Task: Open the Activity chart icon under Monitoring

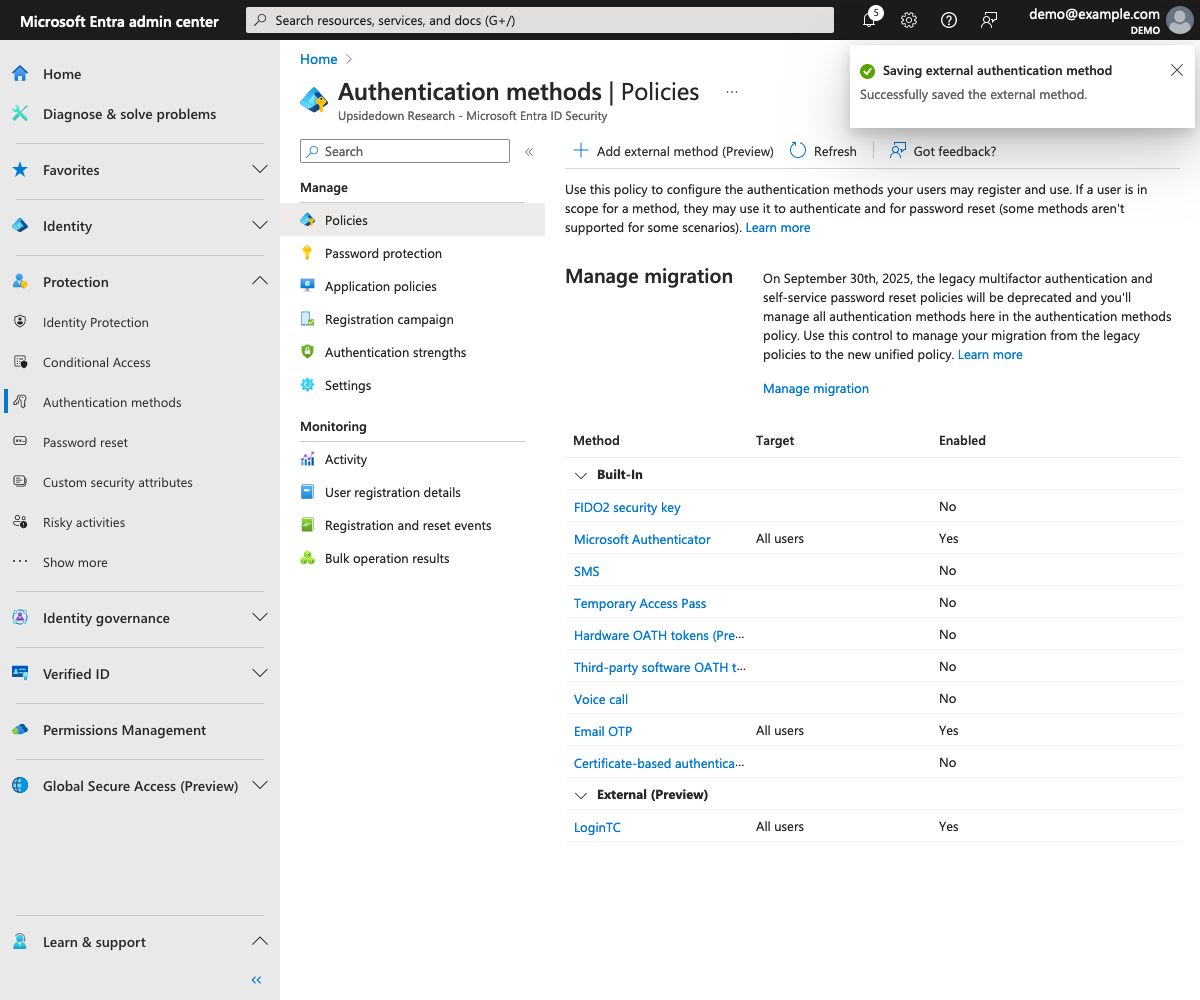Action: (308, 459)
